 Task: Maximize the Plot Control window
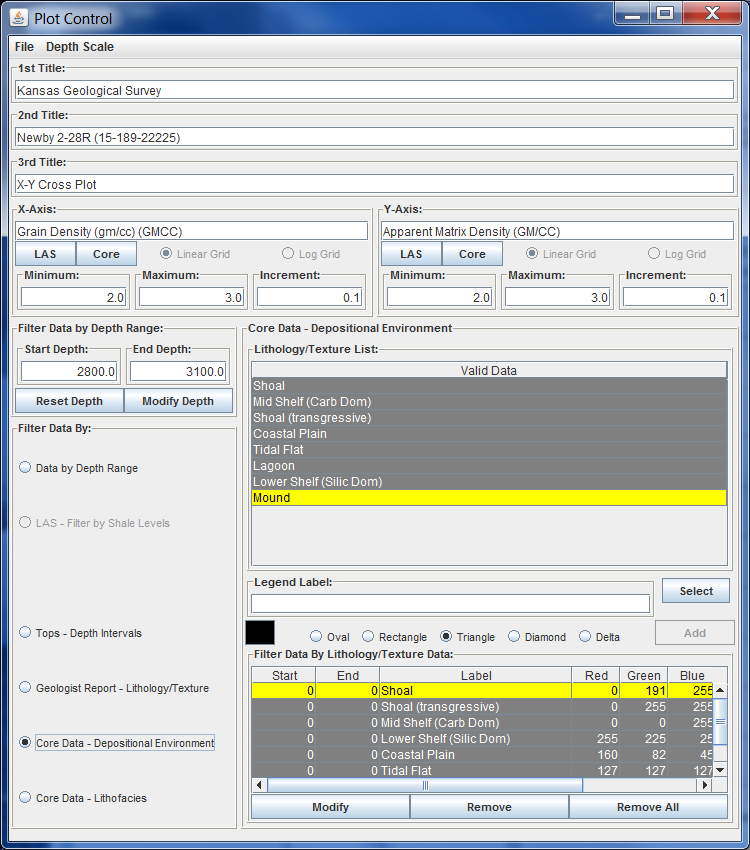point(665,13)
